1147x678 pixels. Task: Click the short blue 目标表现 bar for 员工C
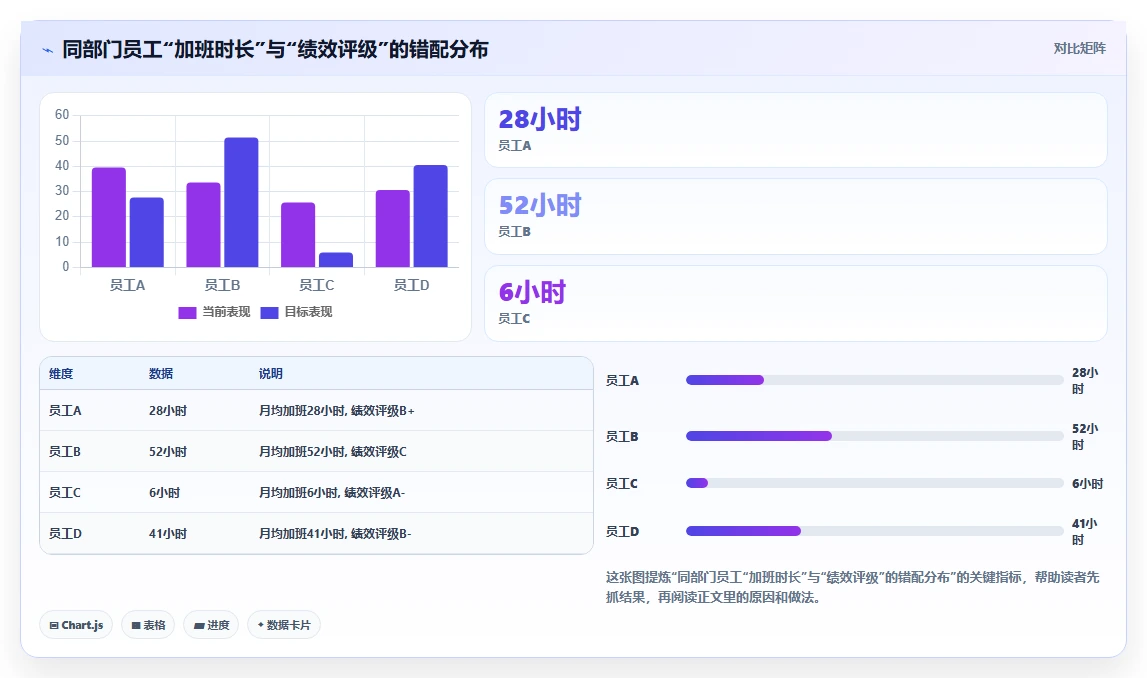tap(336, 260)
